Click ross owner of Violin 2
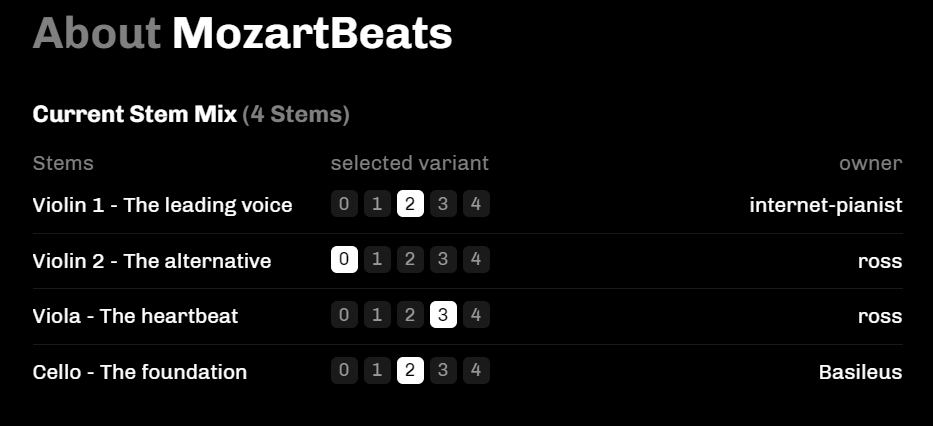Screen dimensions: 933x426 click(879, 261)
